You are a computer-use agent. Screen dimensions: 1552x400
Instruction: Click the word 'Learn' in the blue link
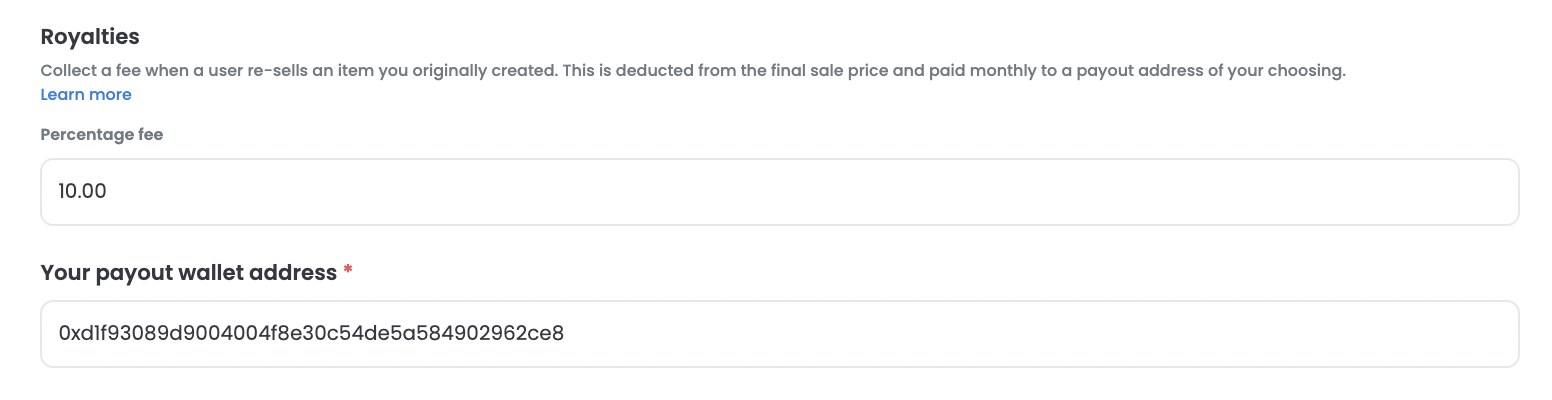point(62,95)
